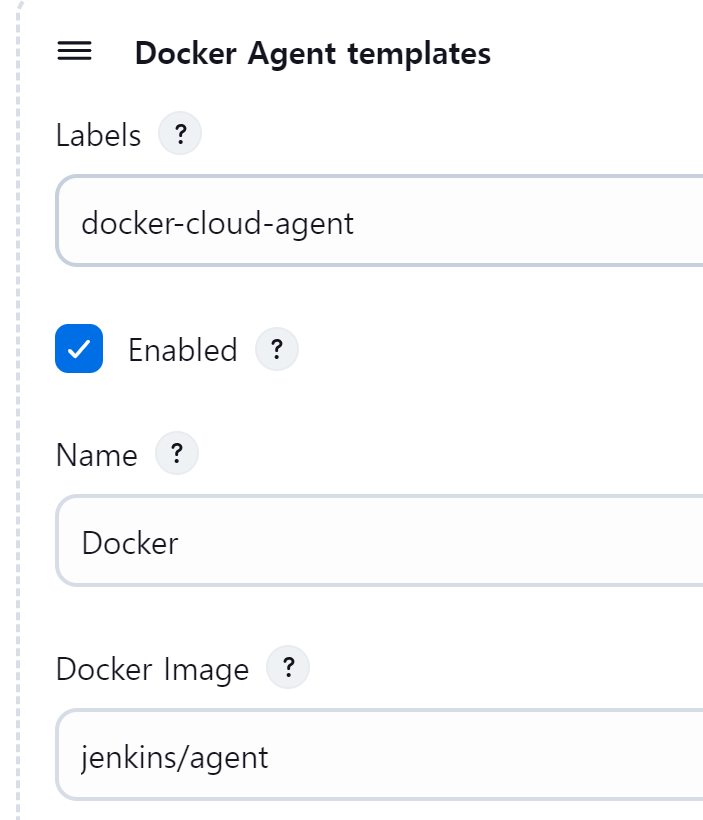
Task: Click the 'jenkins/agent' text in Docker Image
Action: [x=175, y=758]
